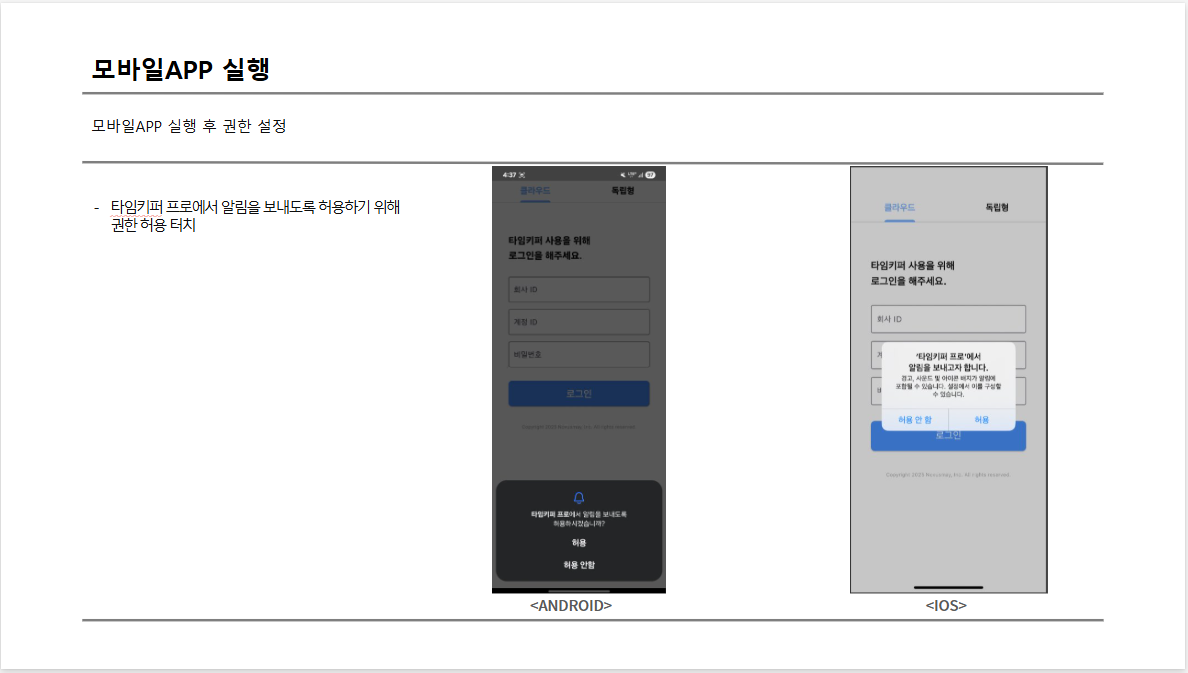1188x673 pixels.
Task: Tap the 로그인 button on Android screen
Action: point(579,393)
